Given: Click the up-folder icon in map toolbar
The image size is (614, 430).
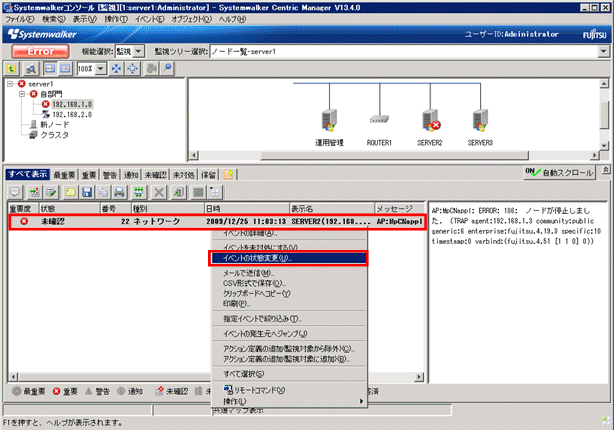Looking at the screenshot, I should [x=12, y=69].
